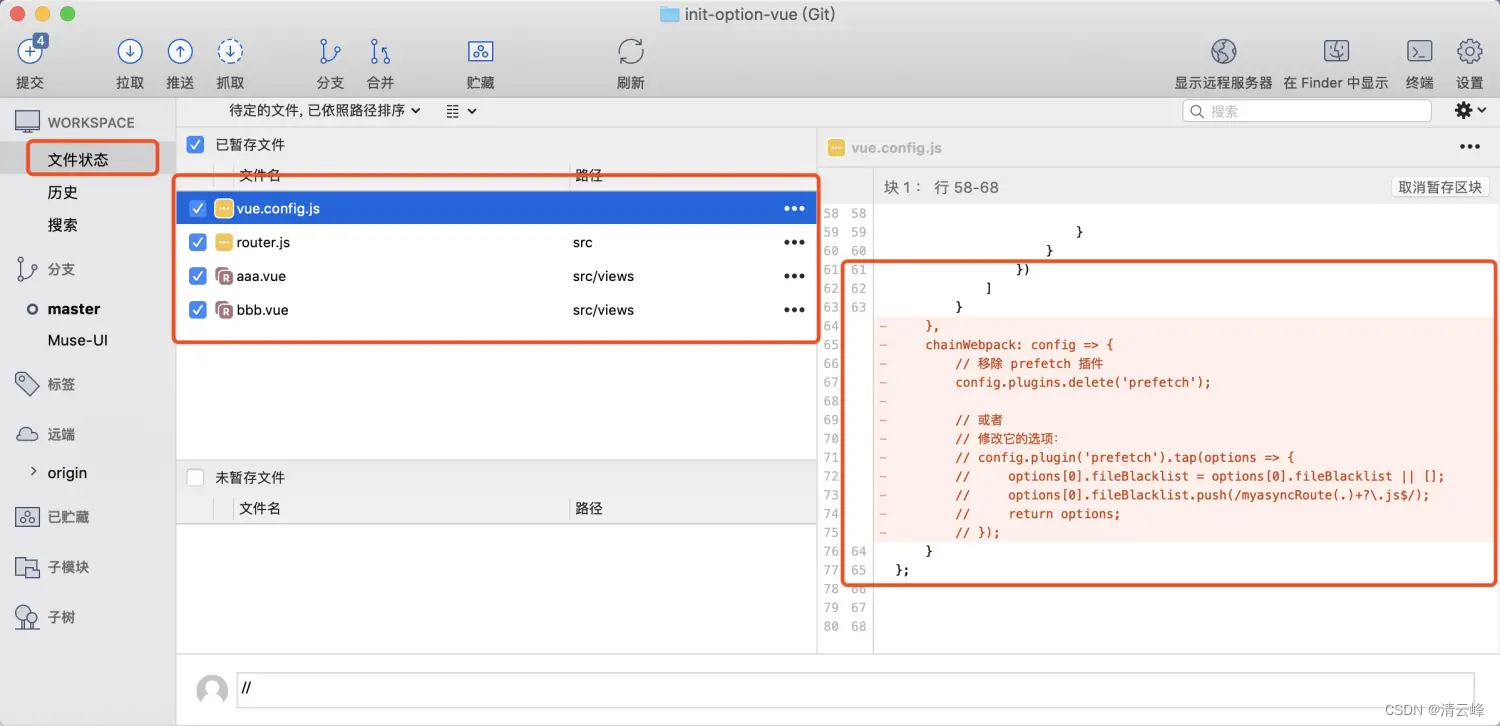The height and width of the screenshot is (726, 1500).
Task: Select the Muse-UI branch
Action: [78, 340]
